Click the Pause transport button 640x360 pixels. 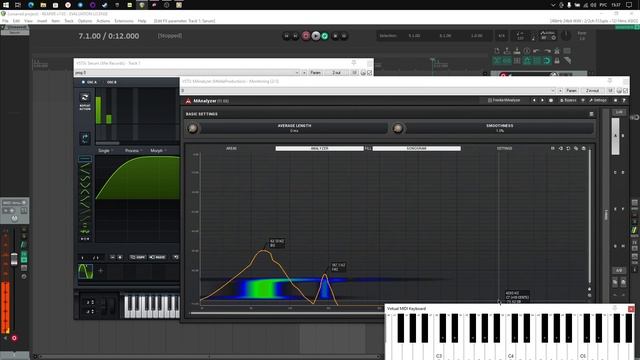pyautogui.click(x=344, y=36)
